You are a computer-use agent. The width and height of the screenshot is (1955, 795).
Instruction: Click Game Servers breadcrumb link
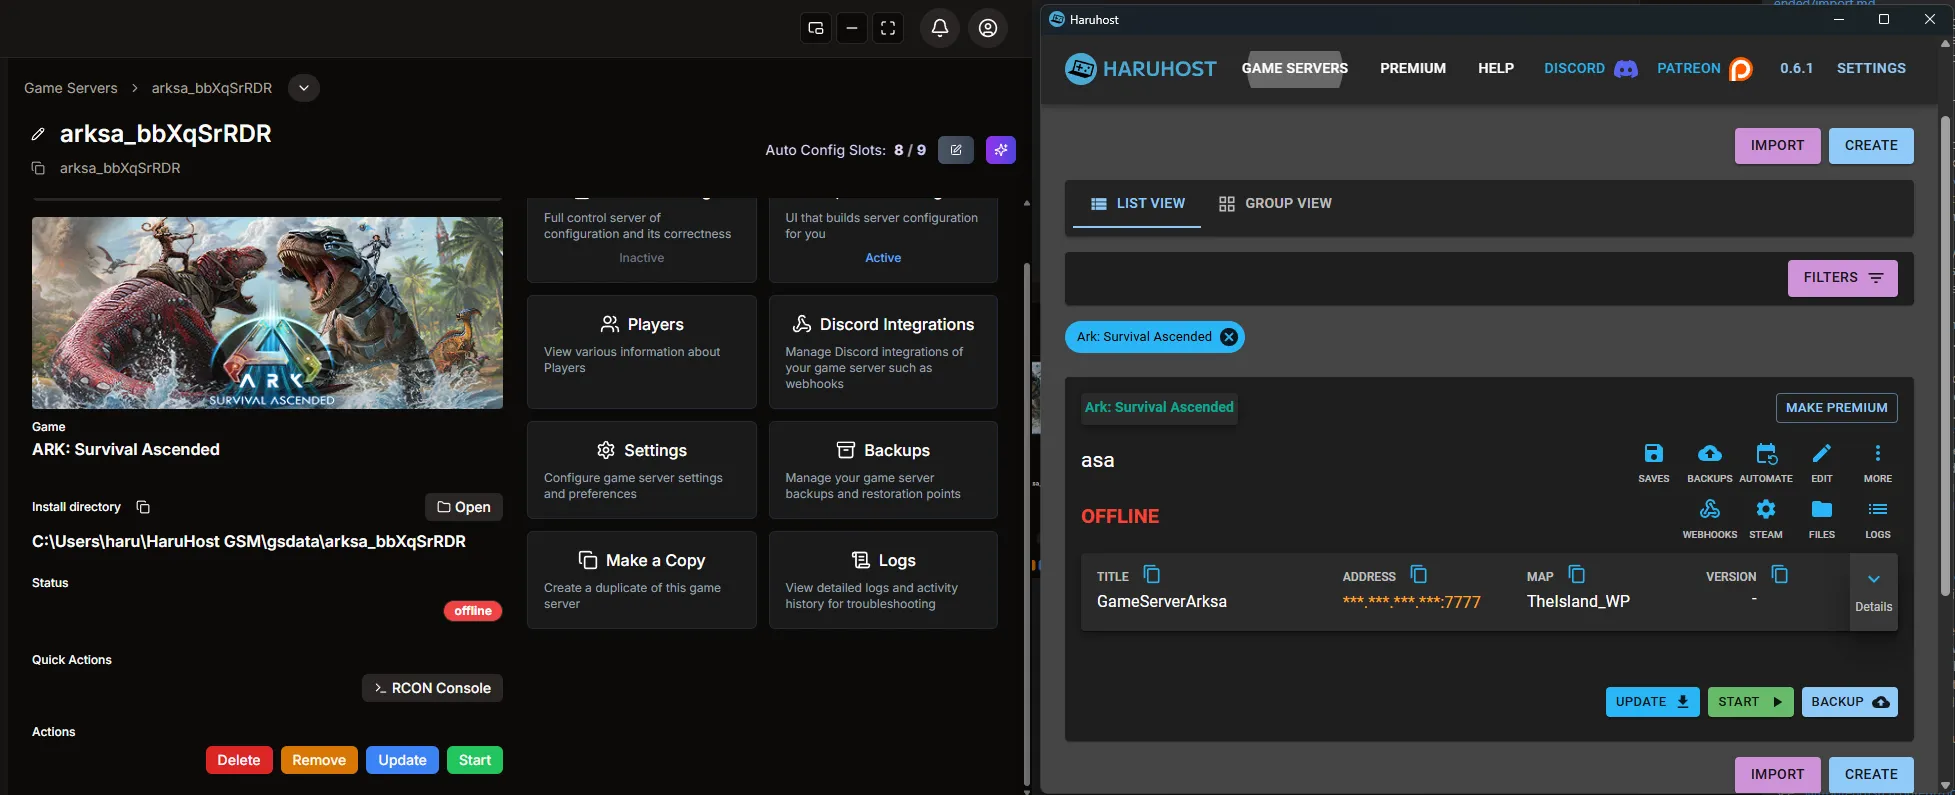click(70, 88)
